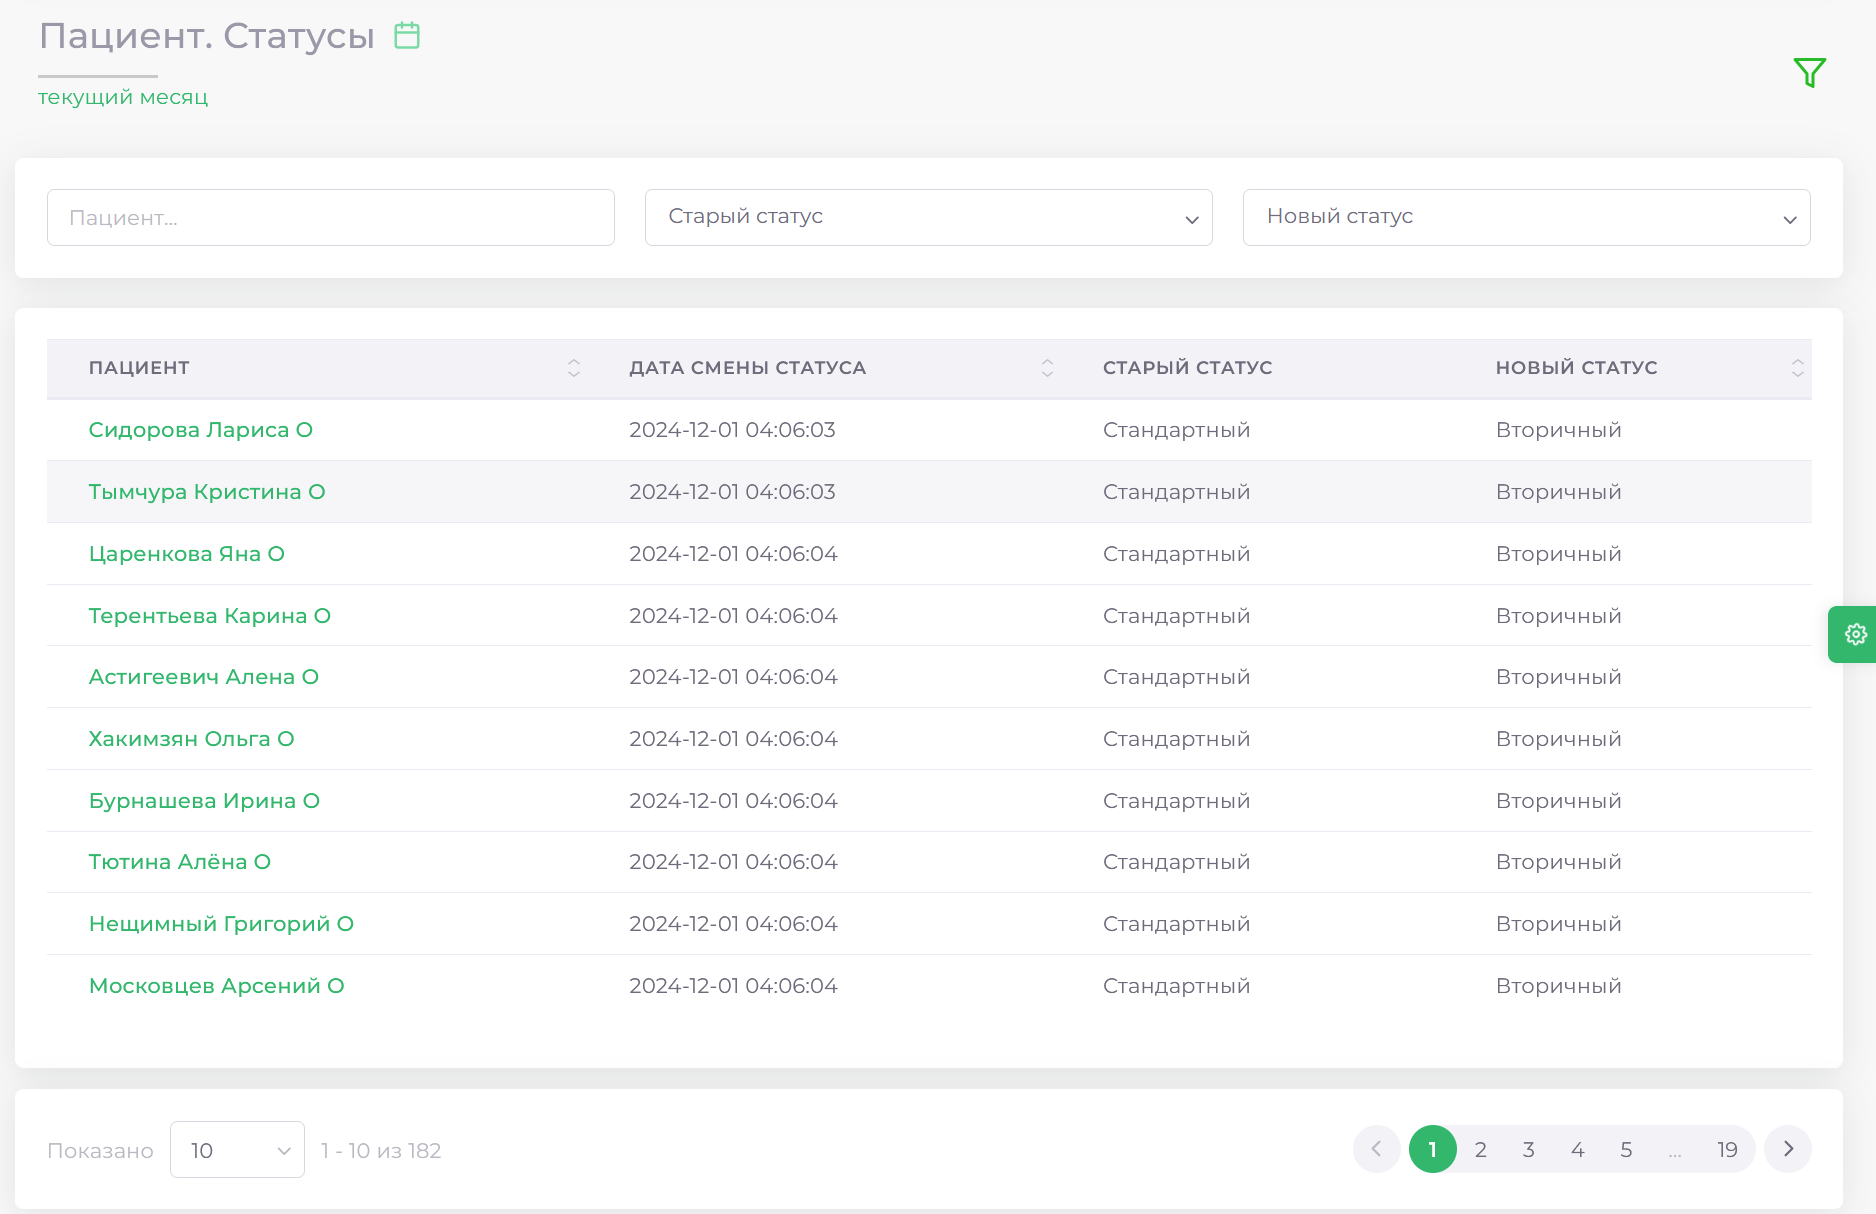1876x1214 pixels.
Task: Toggle the green filter icon
Action: coord(1809,73)
